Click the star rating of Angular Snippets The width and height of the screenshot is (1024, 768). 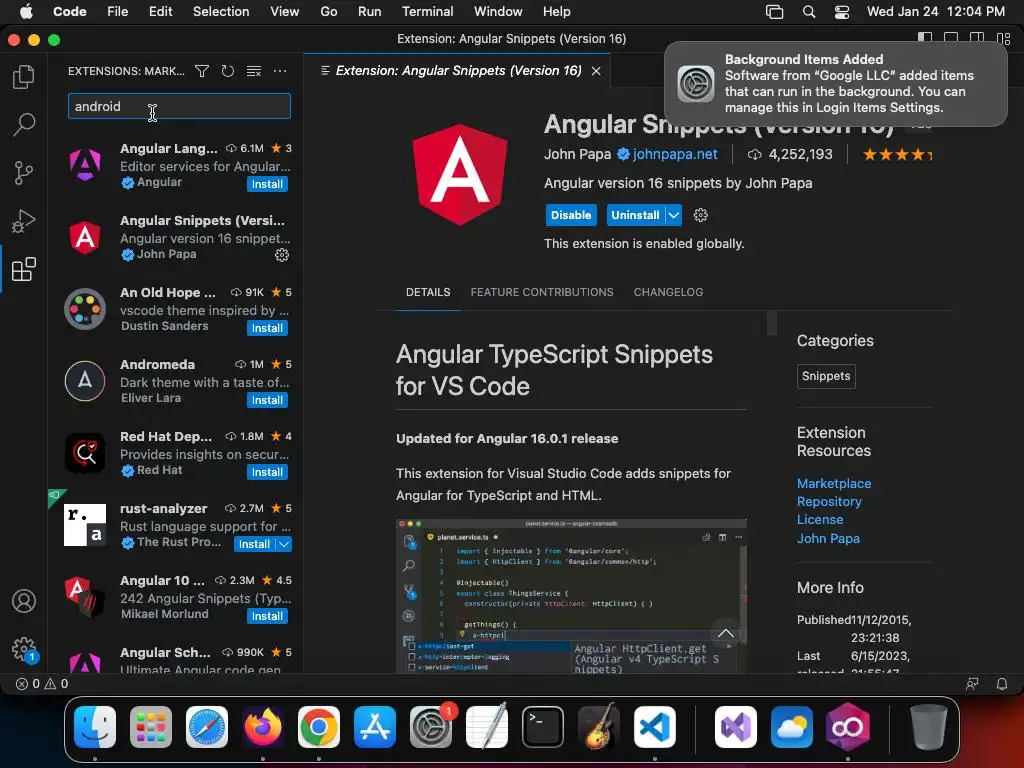click(x=897, y=155)
